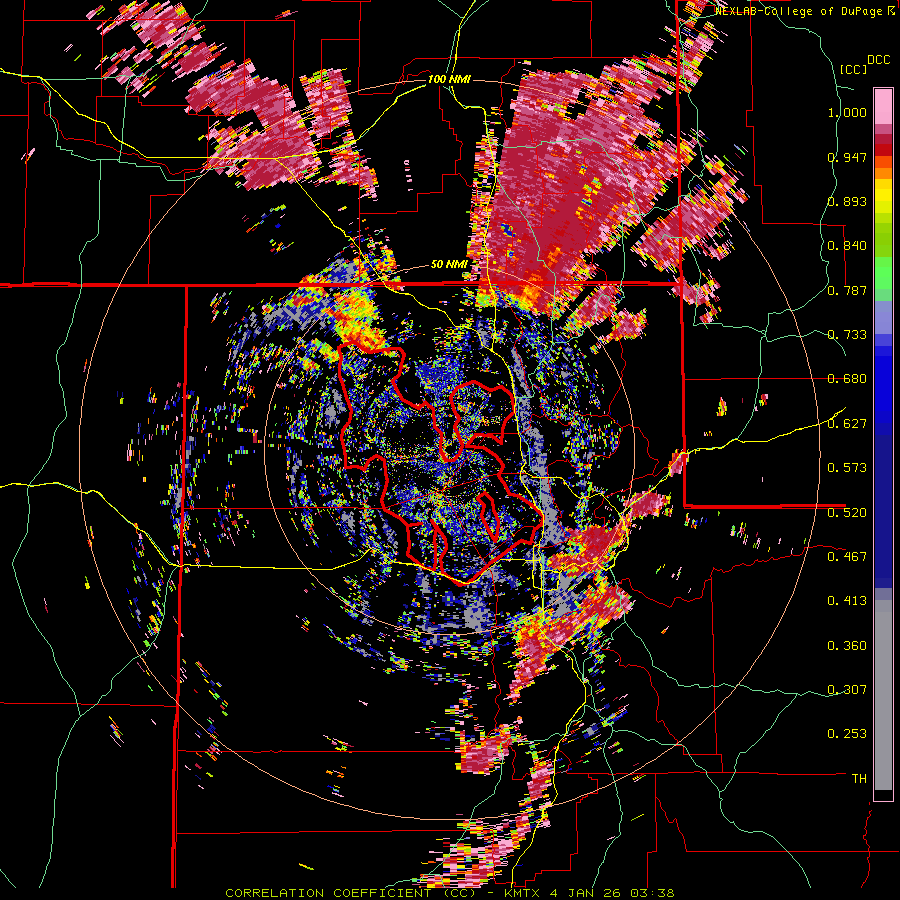Viewport: 900px width, 900px height.
Task: Click the DCC product label
Action: 878,60
